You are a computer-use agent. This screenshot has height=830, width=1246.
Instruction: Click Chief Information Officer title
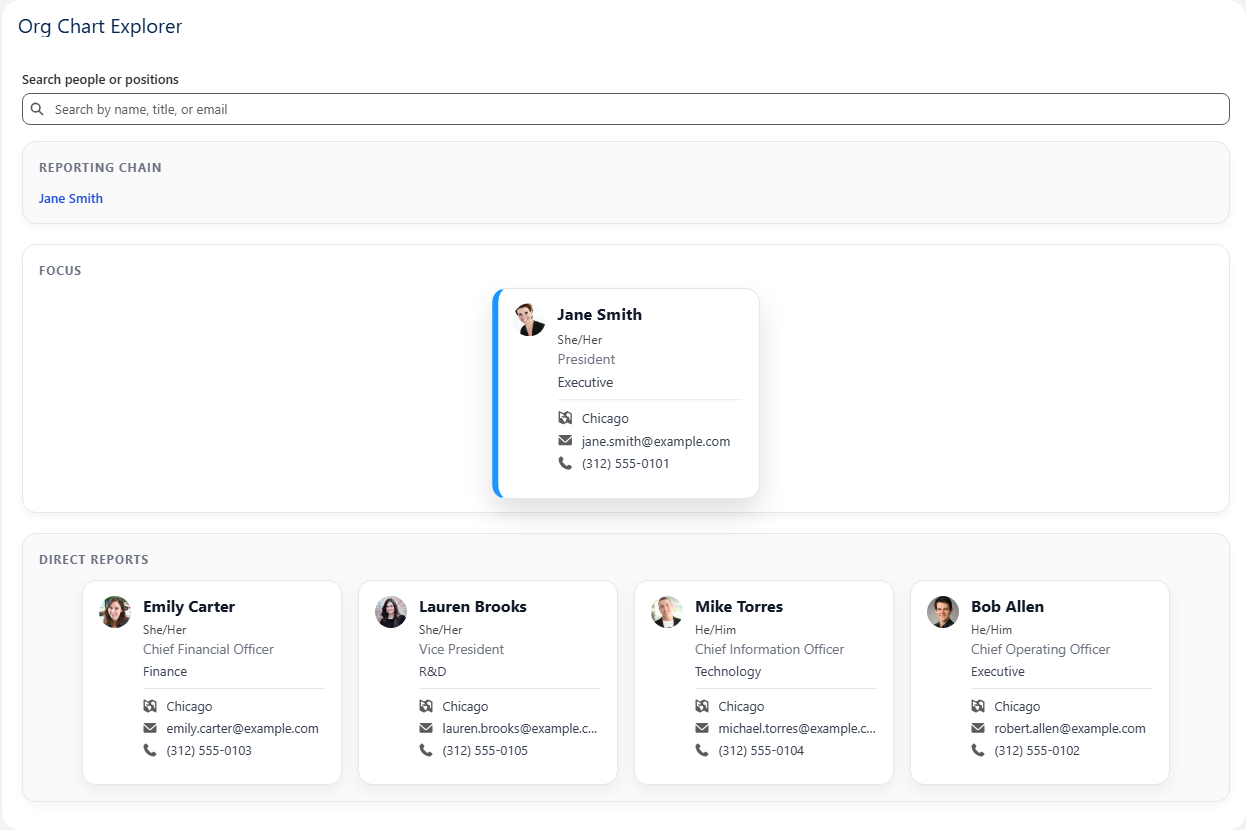pos(769,649)
